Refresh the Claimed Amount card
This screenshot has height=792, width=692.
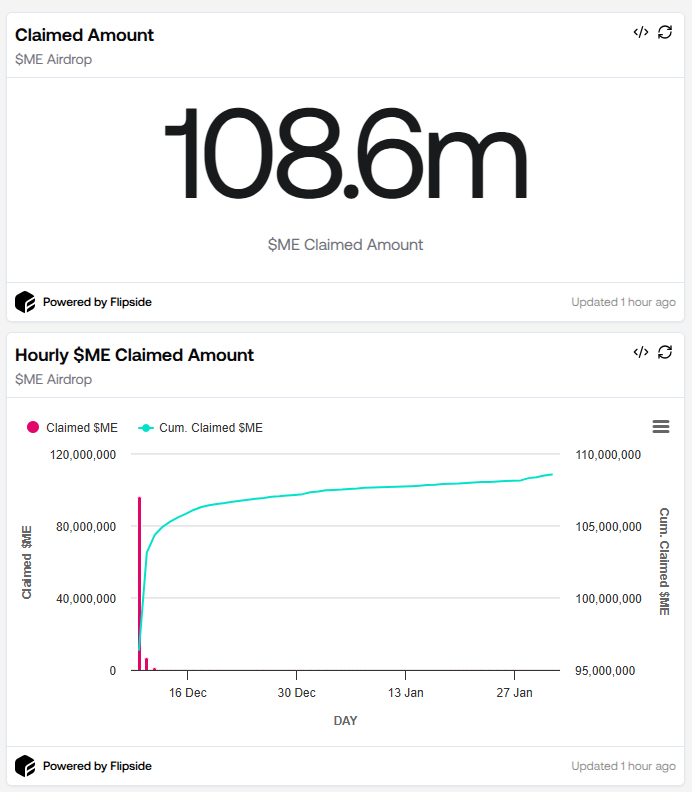[x=665, y=32]
